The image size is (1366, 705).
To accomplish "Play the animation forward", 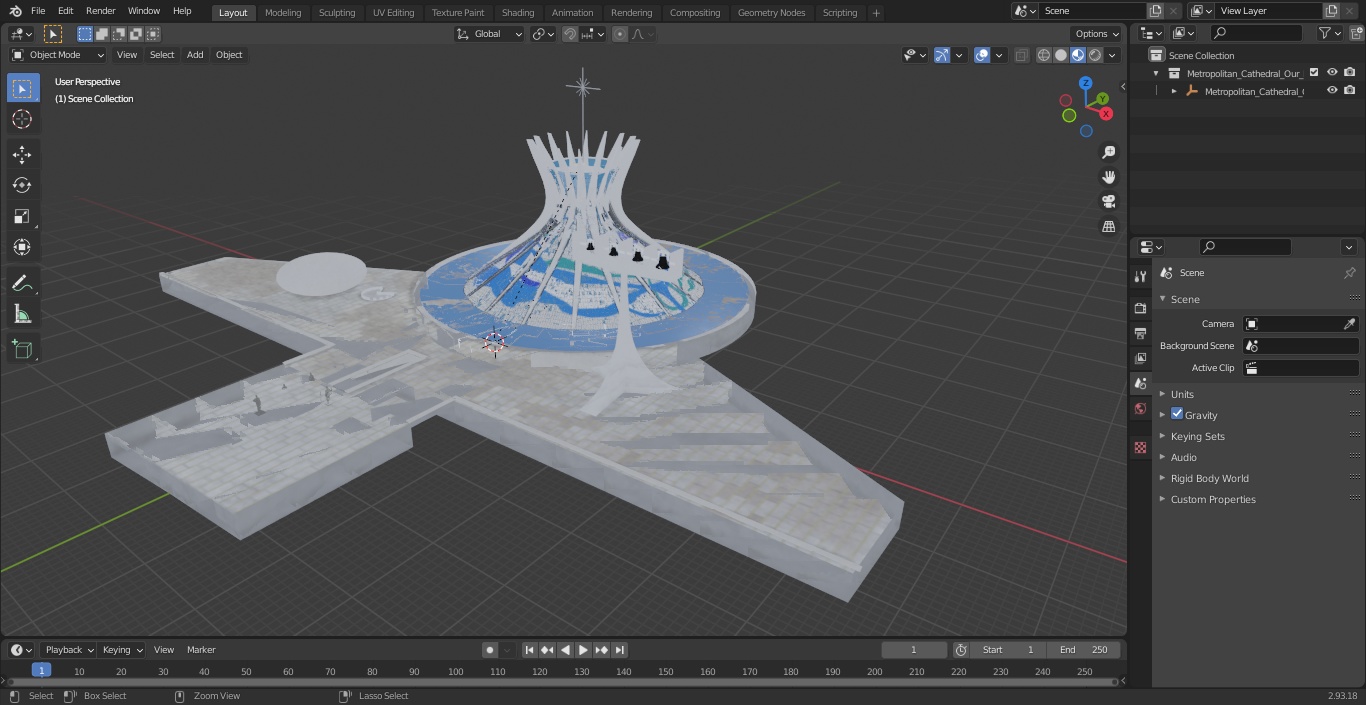I will coord(583,650).
